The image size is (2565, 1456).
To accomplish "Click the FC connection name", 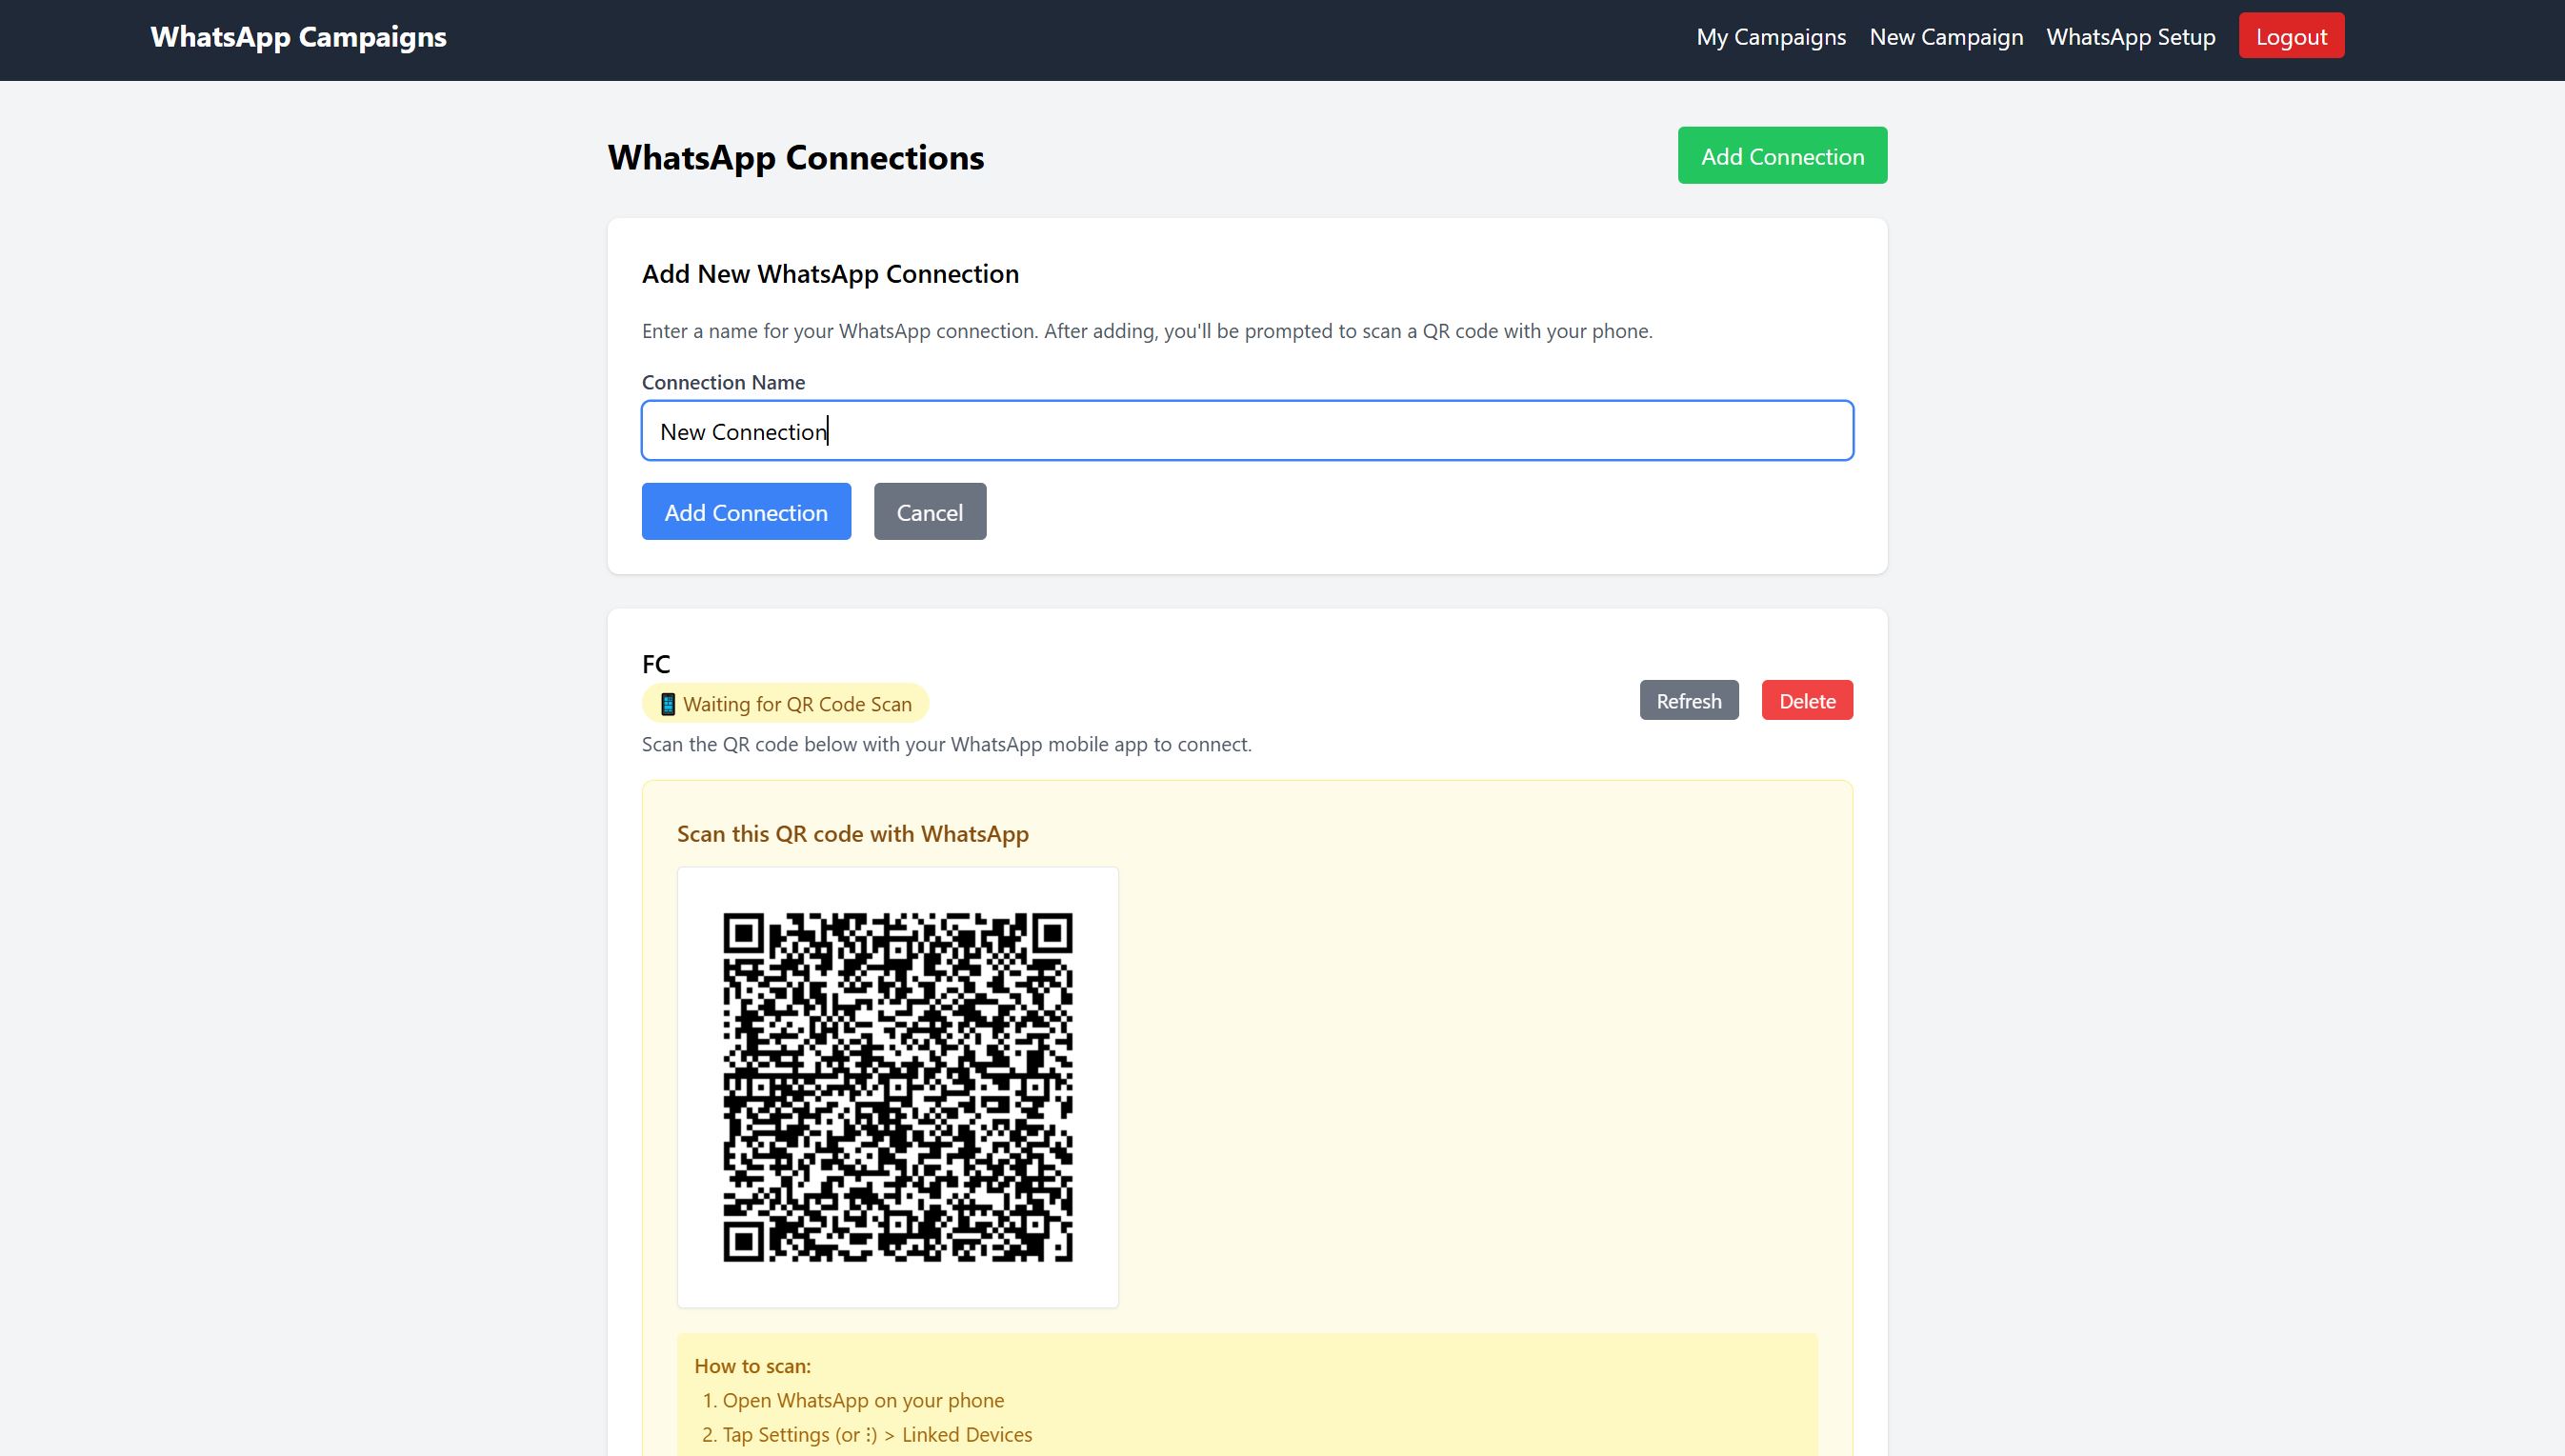I will (656, 664).
